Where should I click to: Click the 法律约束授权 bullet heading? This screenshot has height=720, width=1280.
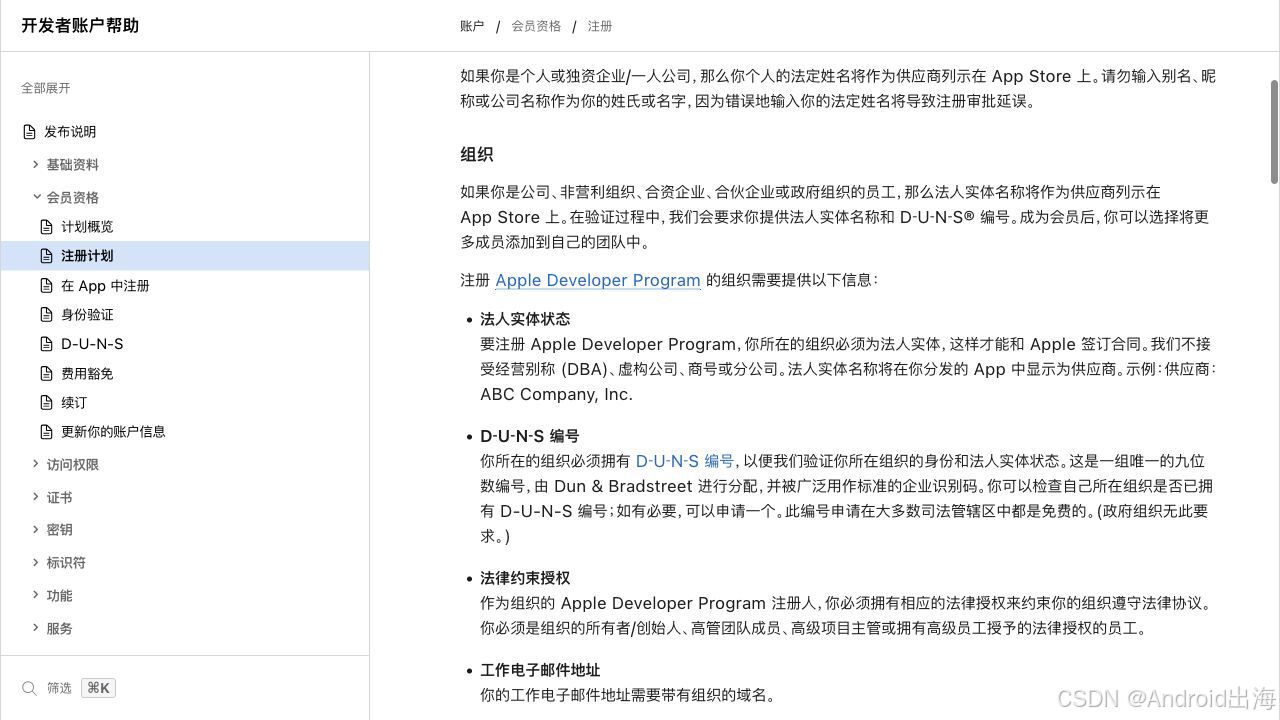[x=525, y=578]
